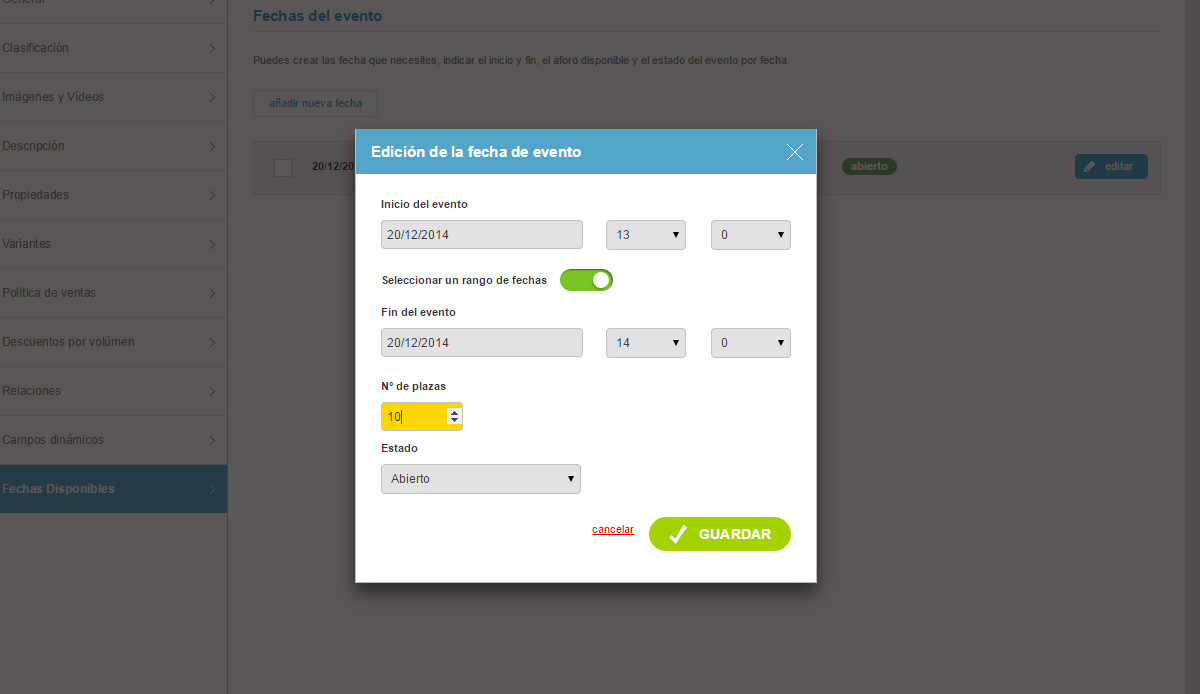Click the Fin del evento date field

(482, 343)
